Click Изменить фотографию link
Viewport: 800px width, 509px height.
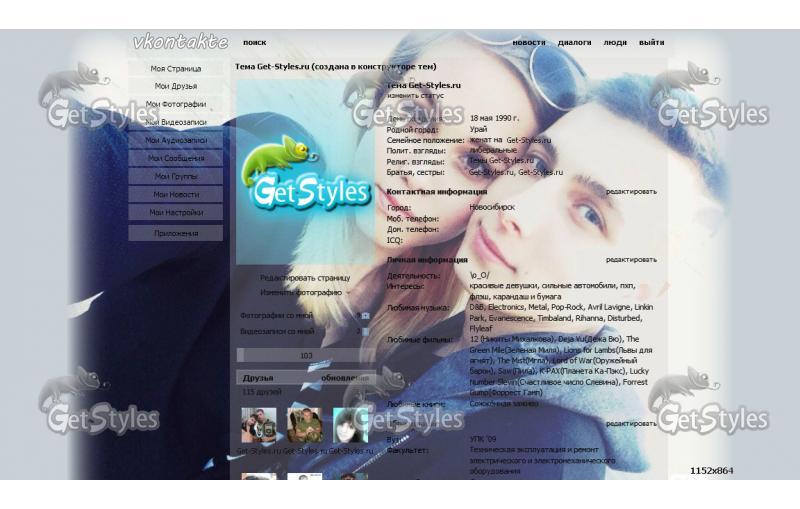coord(301,293)
